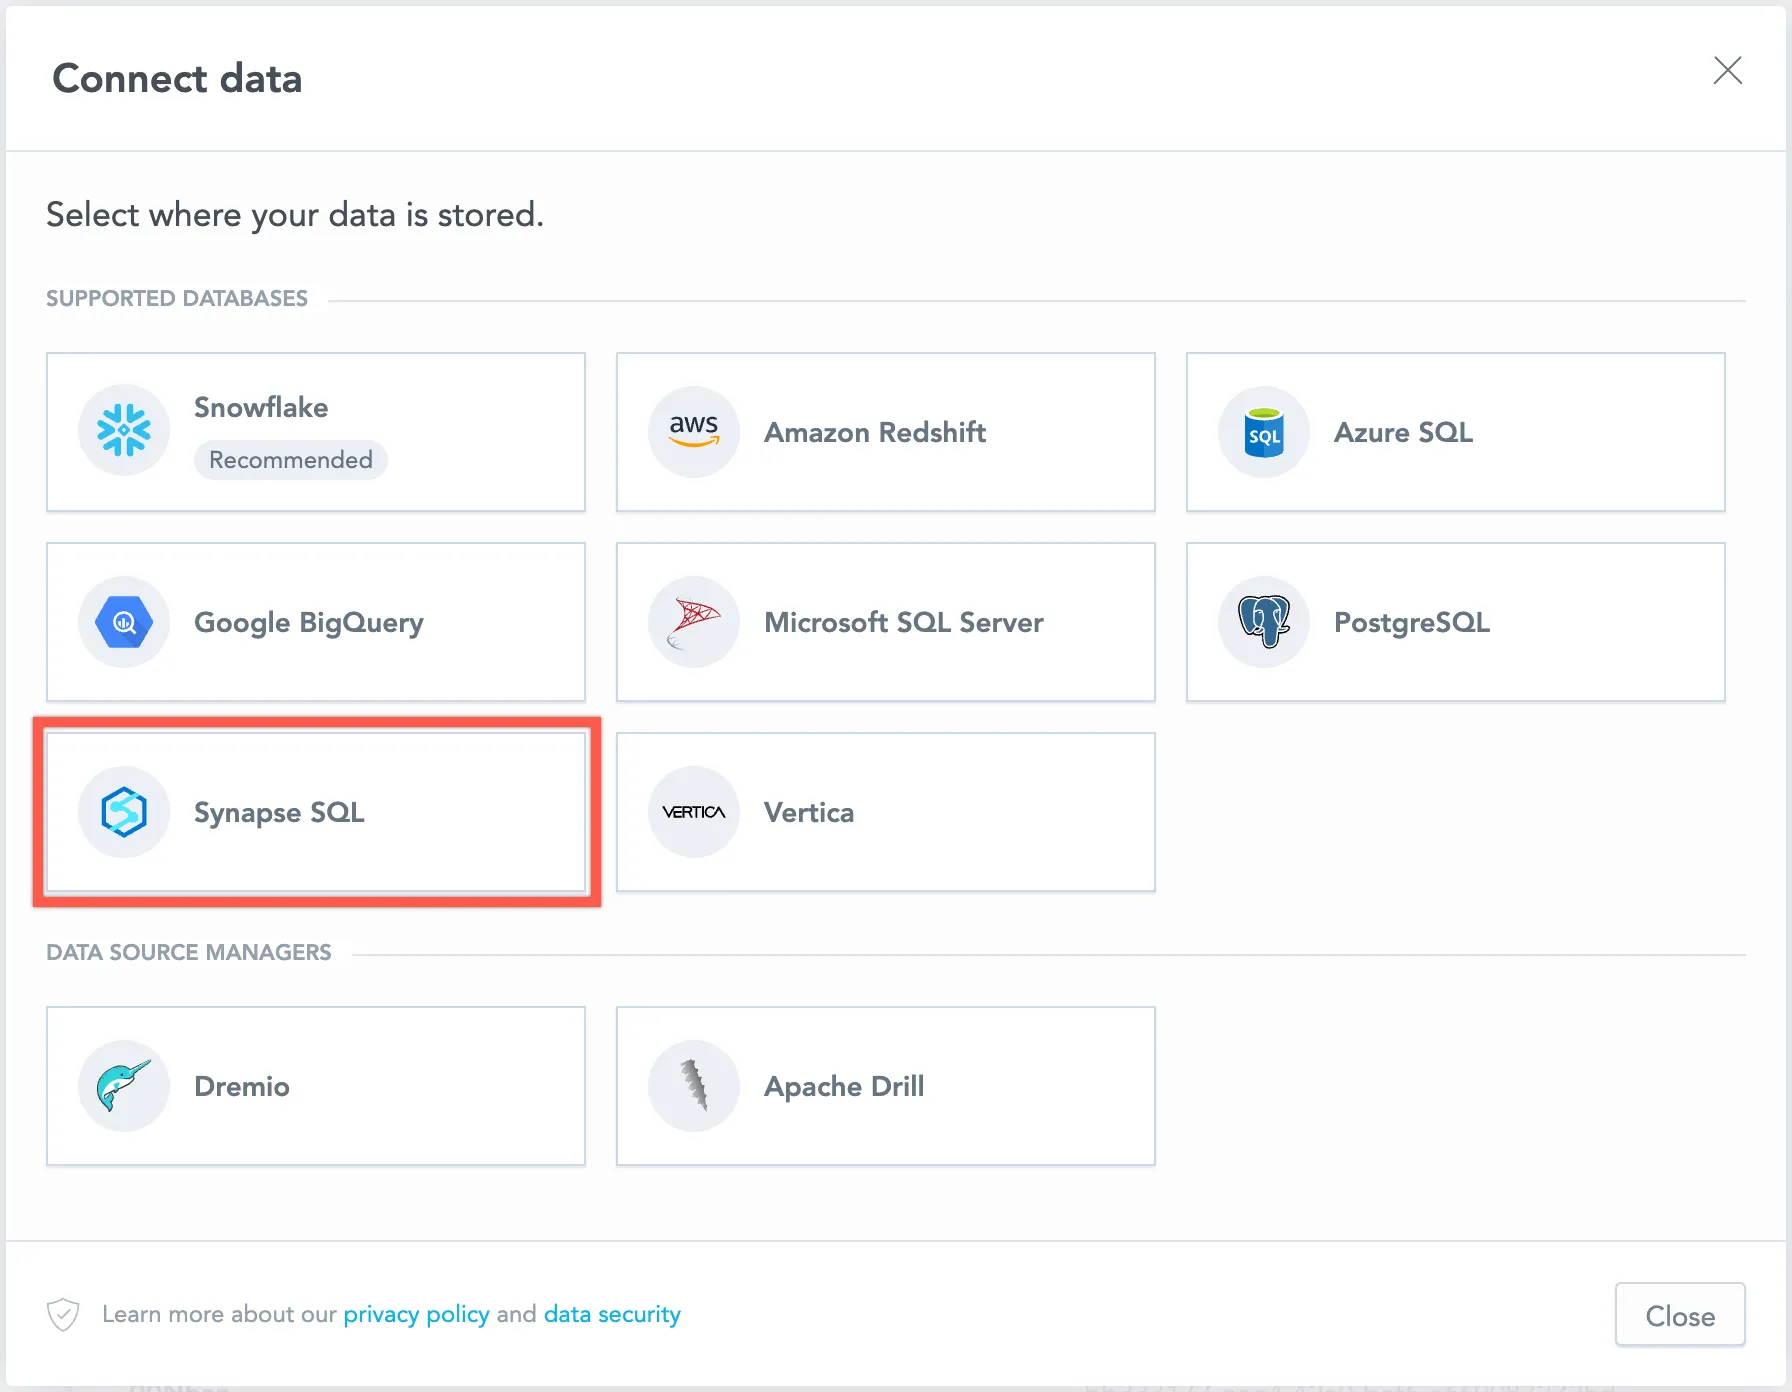Image resolution: width=1792 pixels, height=1392 pixels.
Task: Choose the Dremio data source manager
Action: 315,1086
